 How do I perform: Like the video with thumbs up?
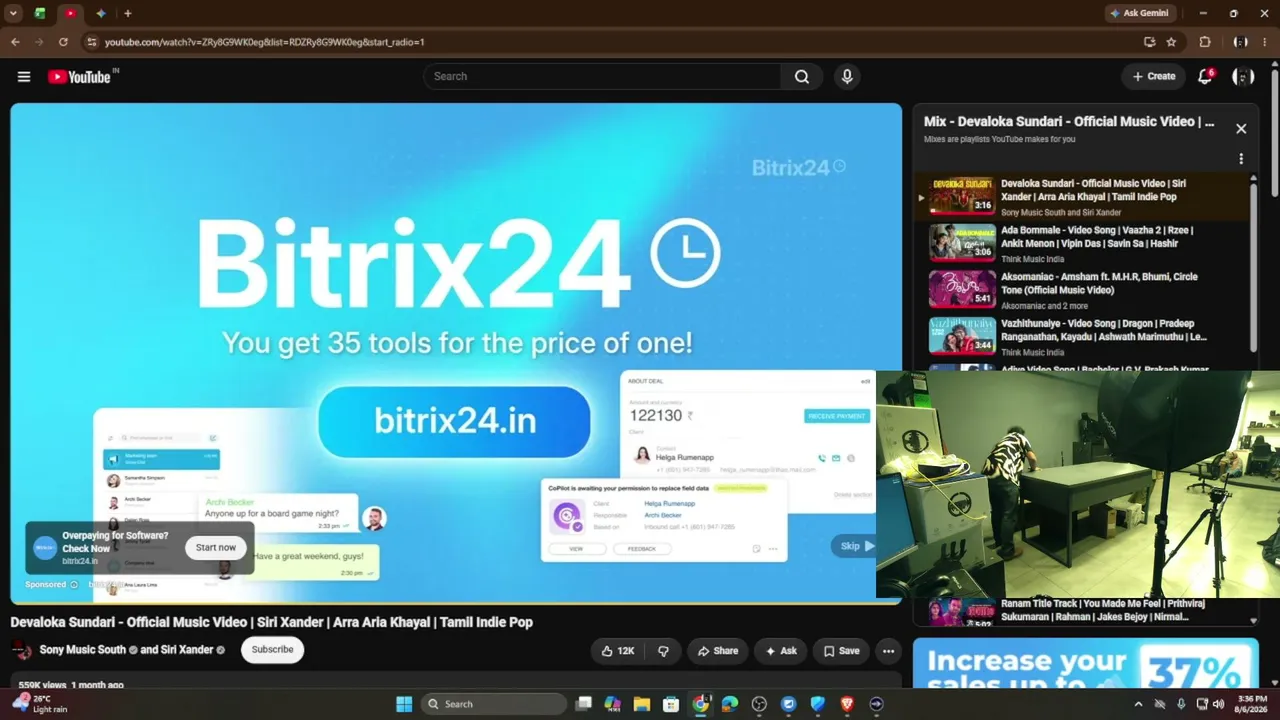coord(617,651)
